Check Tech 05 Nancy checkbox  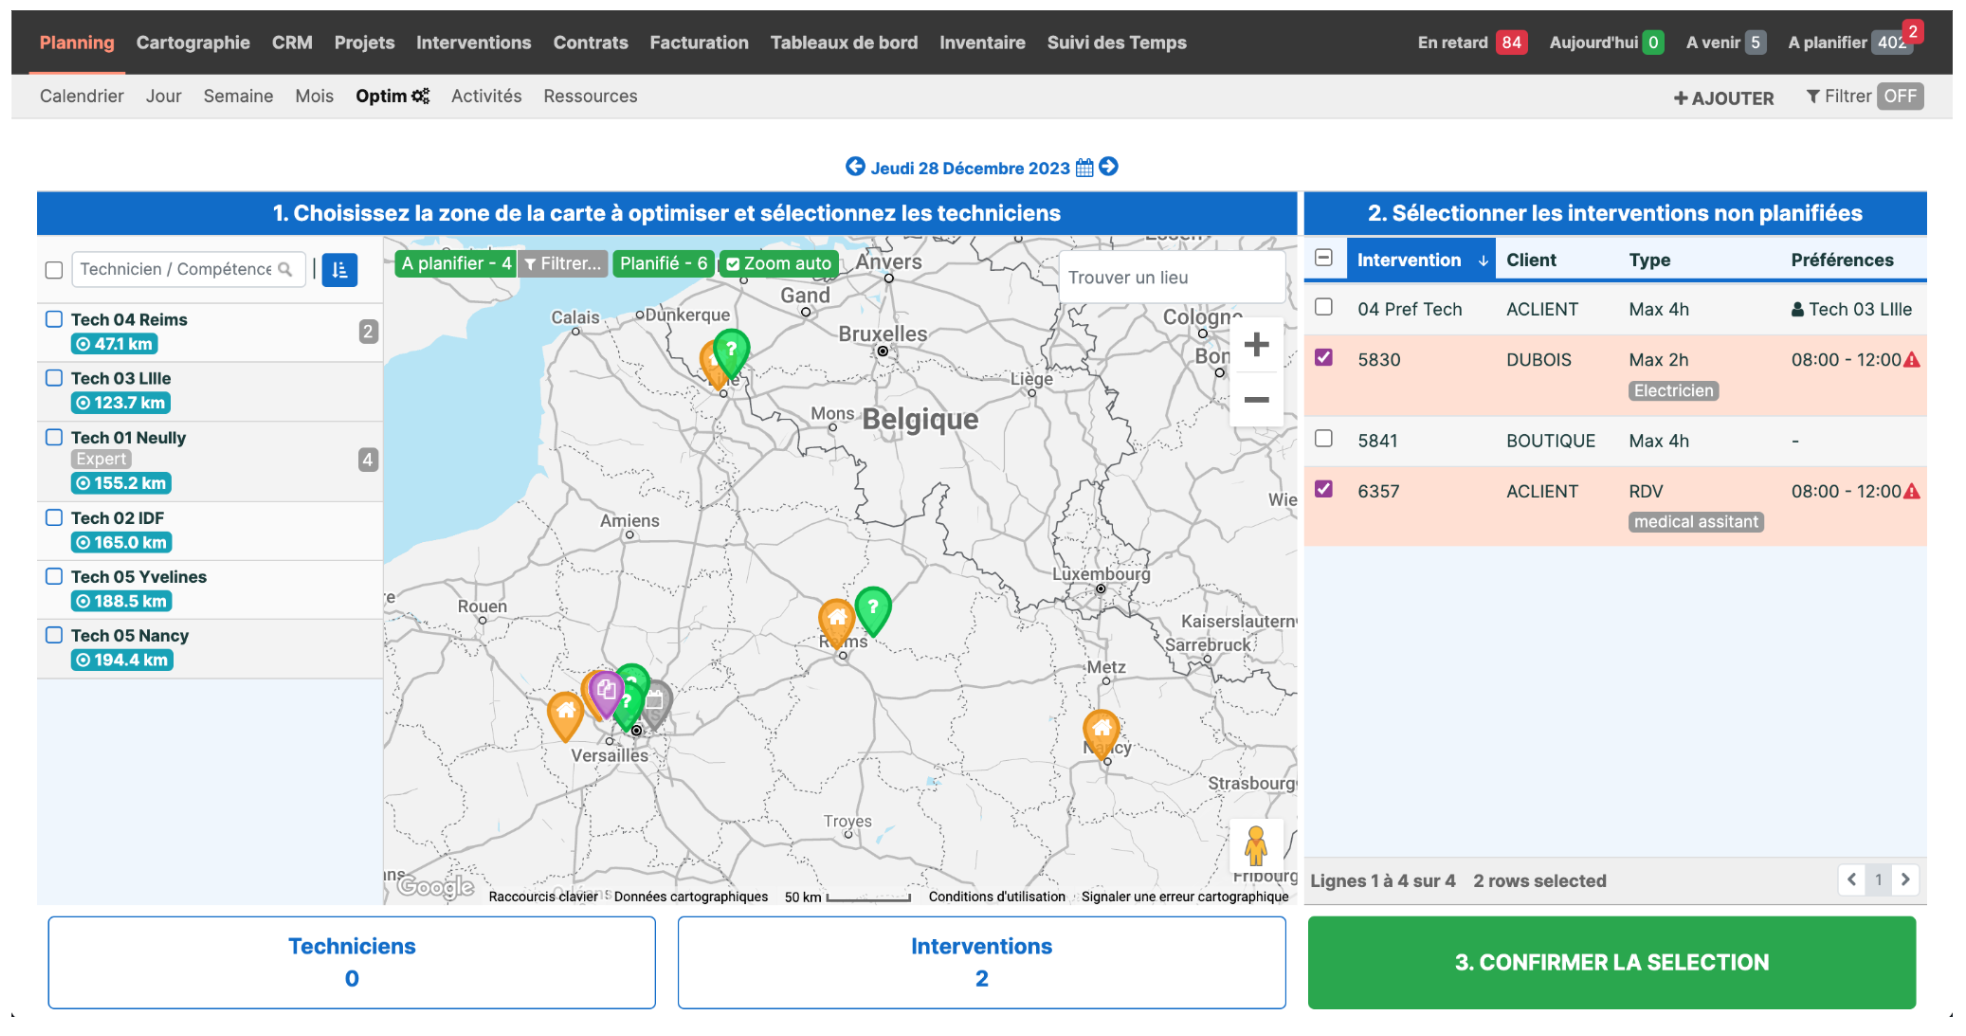pyautogui.click(x=54, y=635)
